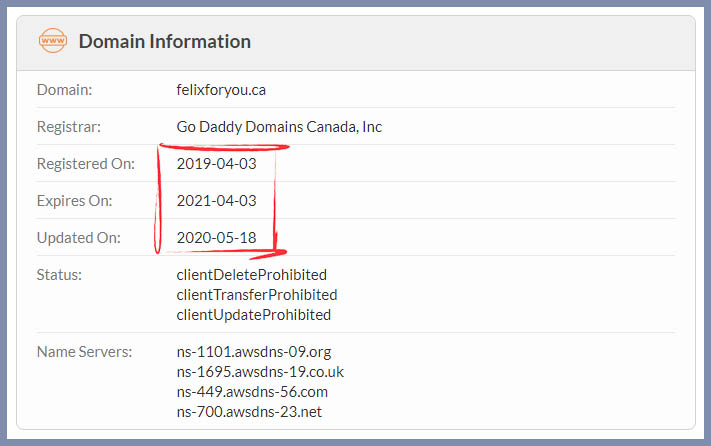The image size is (711, 446).
Task: Select the felixforyou.ca domain name
Action: coord(221,90)
